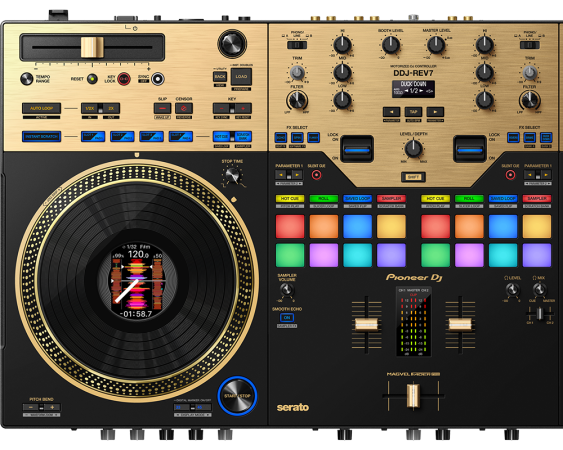This screenshot has height=450, width=563.
Task: Click the left channel FILTER knob
Action: pos(297,101)
